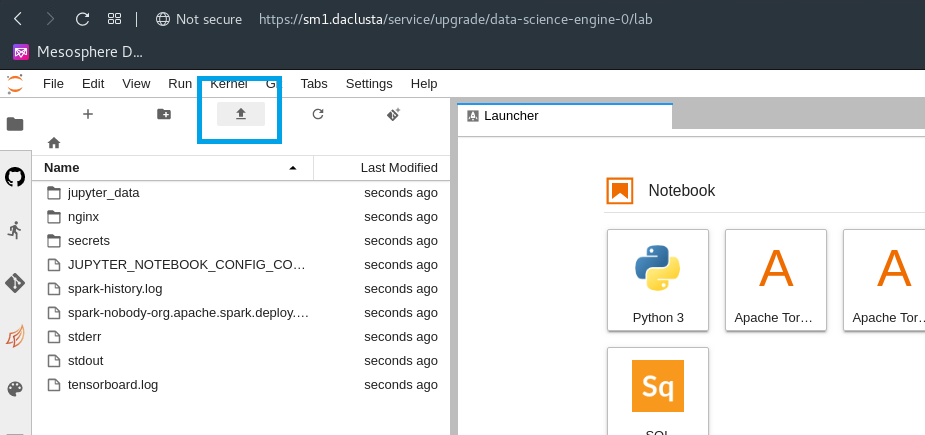Click the browser back arrow
The image size is (925, 435).
coord(18,19)
